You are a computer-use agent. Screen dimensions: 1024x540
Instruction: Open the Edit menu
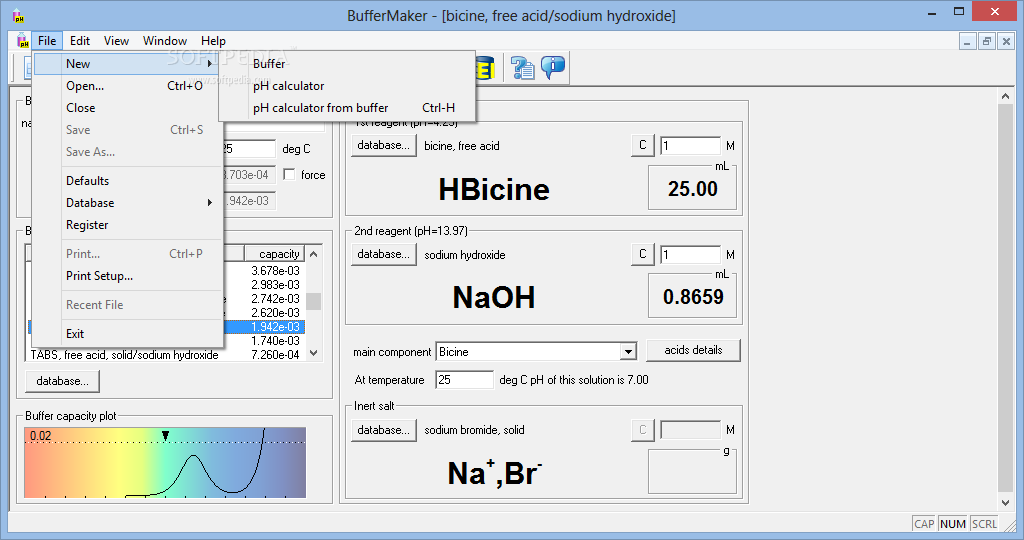click(x=80, y=40)
